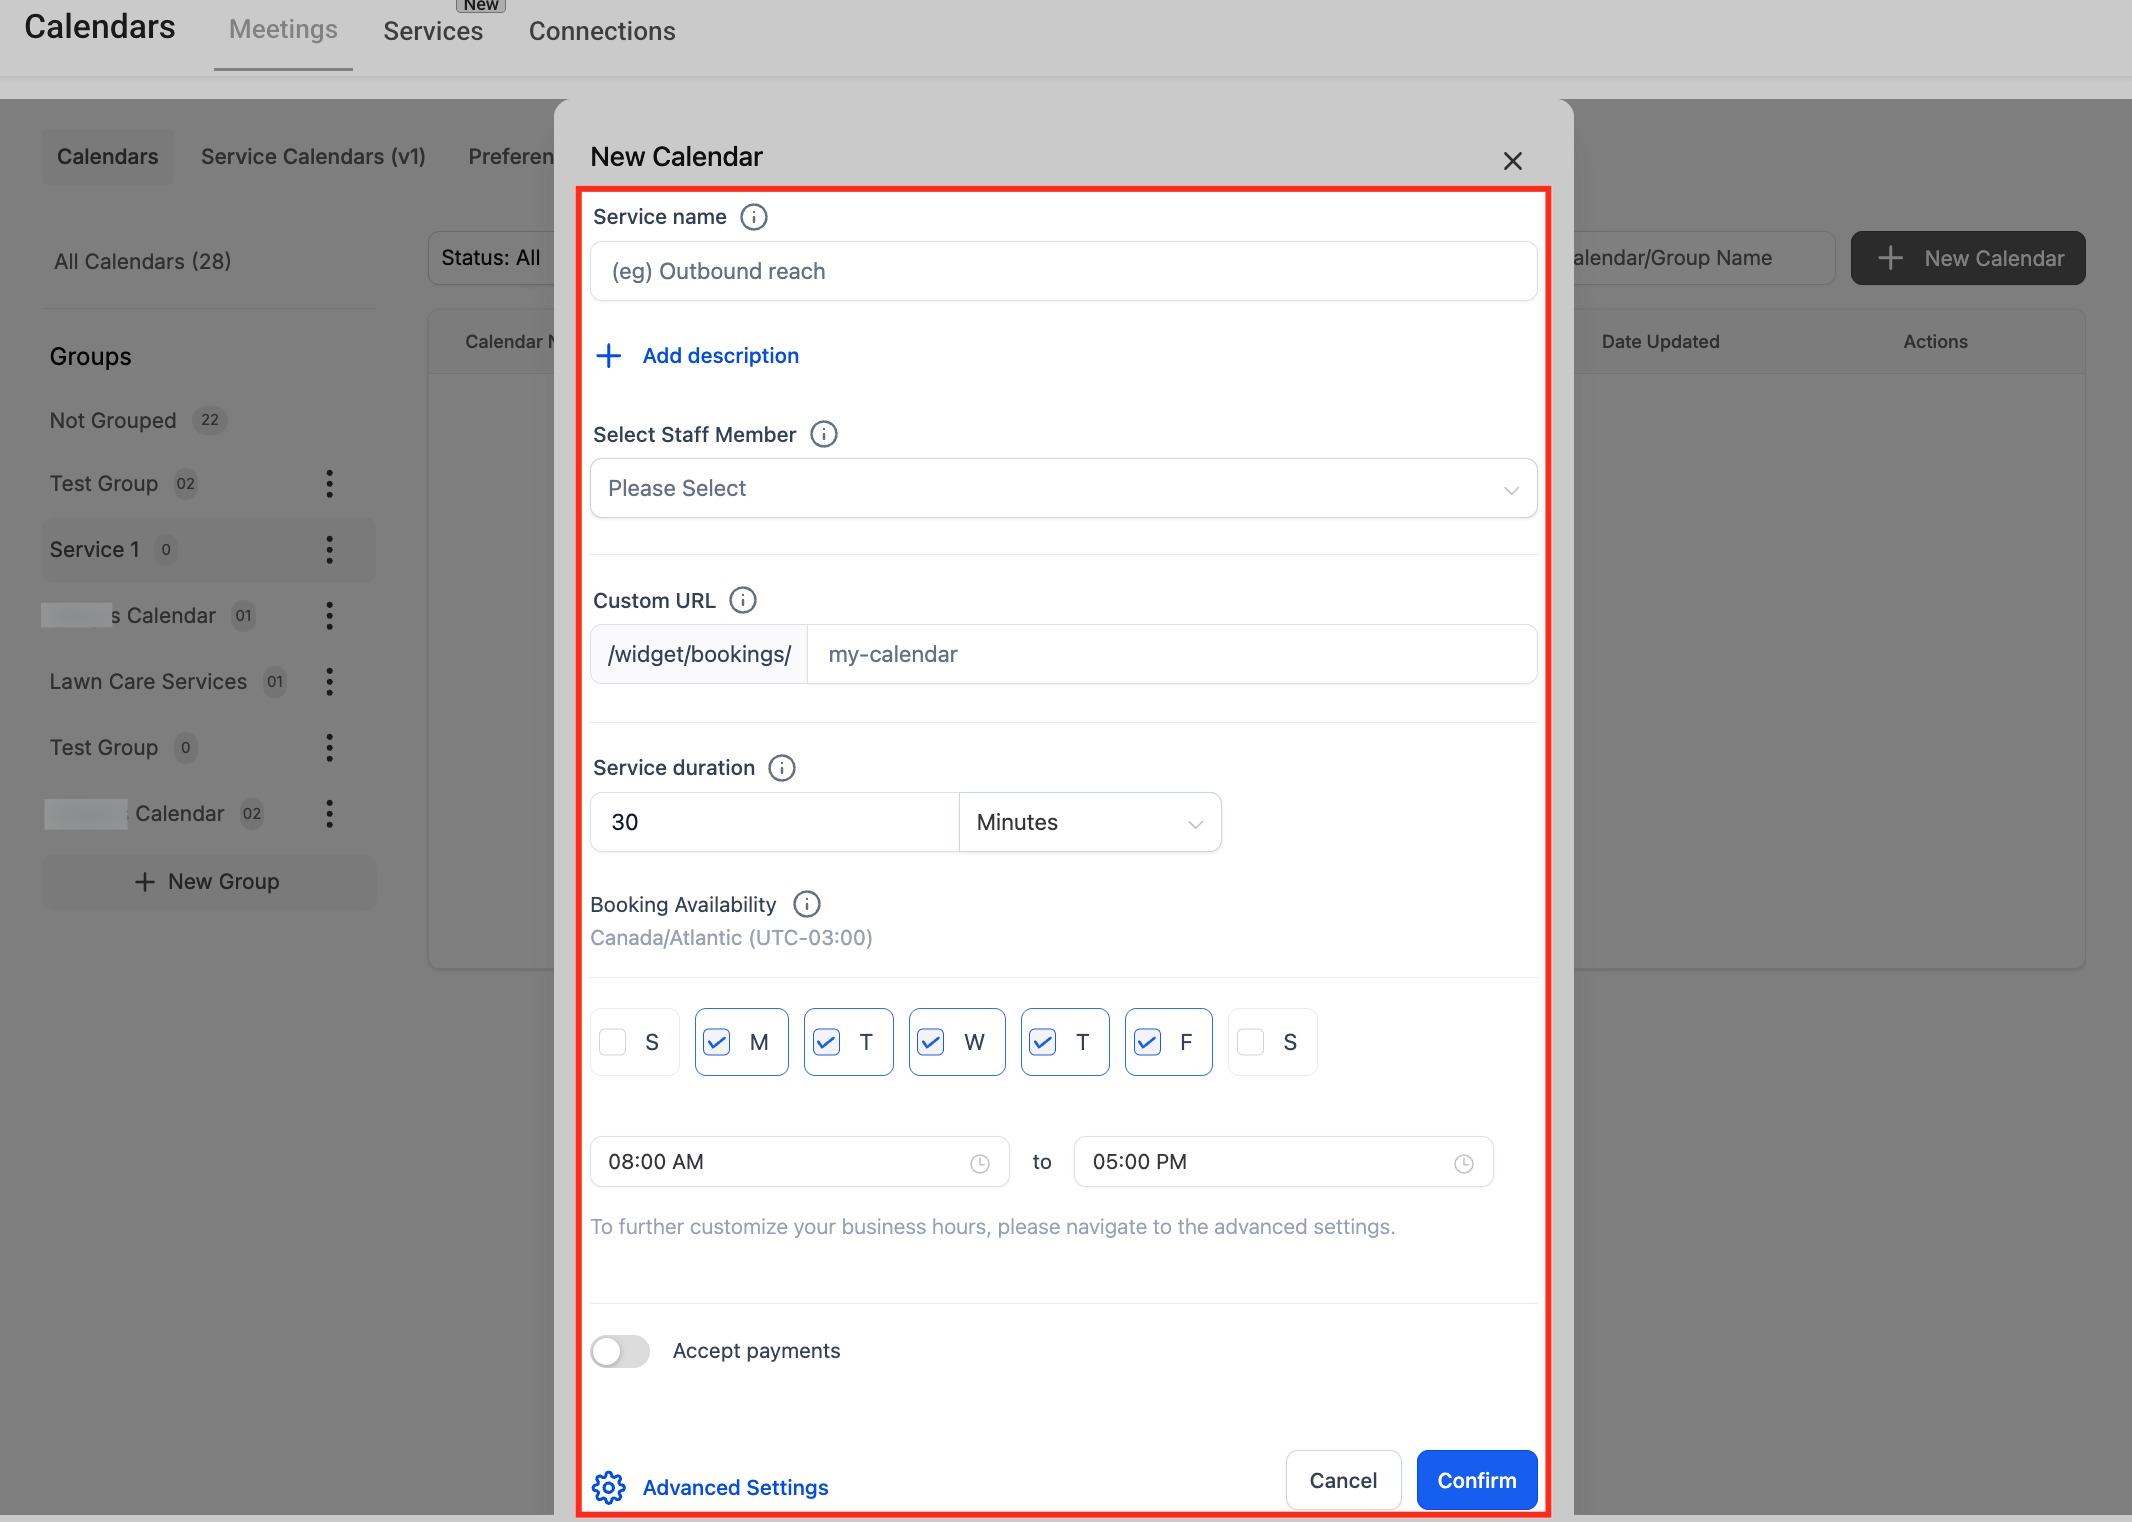Open the Select Staff Member dropdown
2132x1522 pixels.
point(1062,488)
